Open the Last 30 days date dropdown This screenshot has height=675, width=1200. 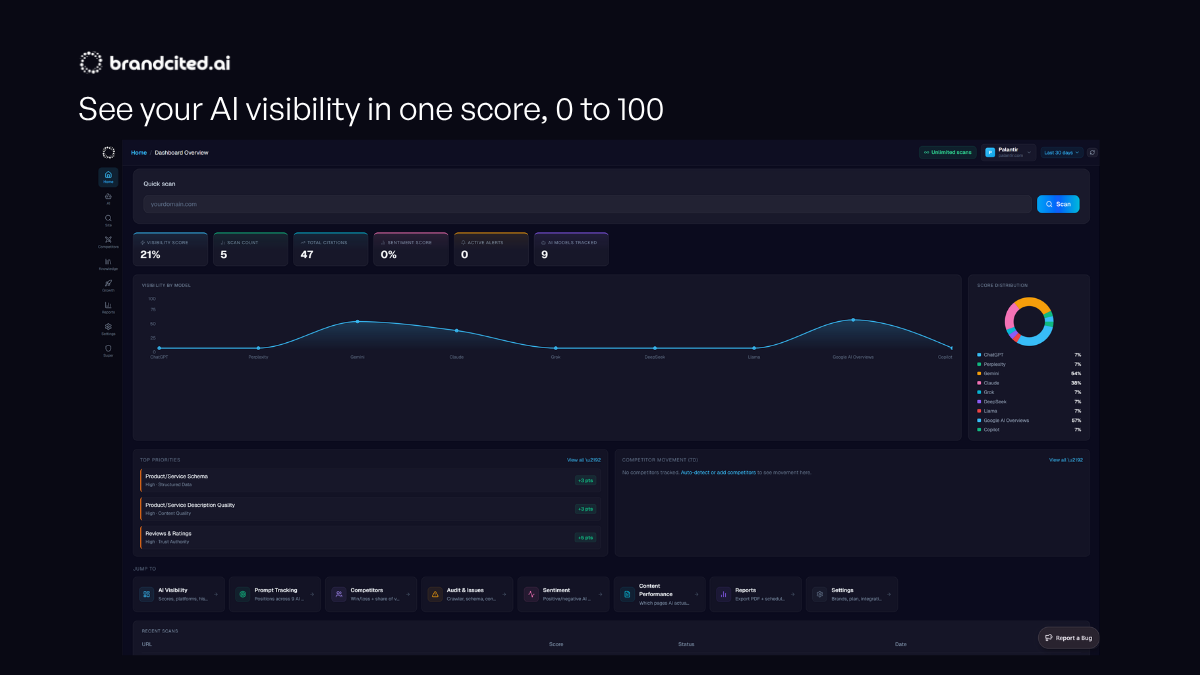point(1062,153)
